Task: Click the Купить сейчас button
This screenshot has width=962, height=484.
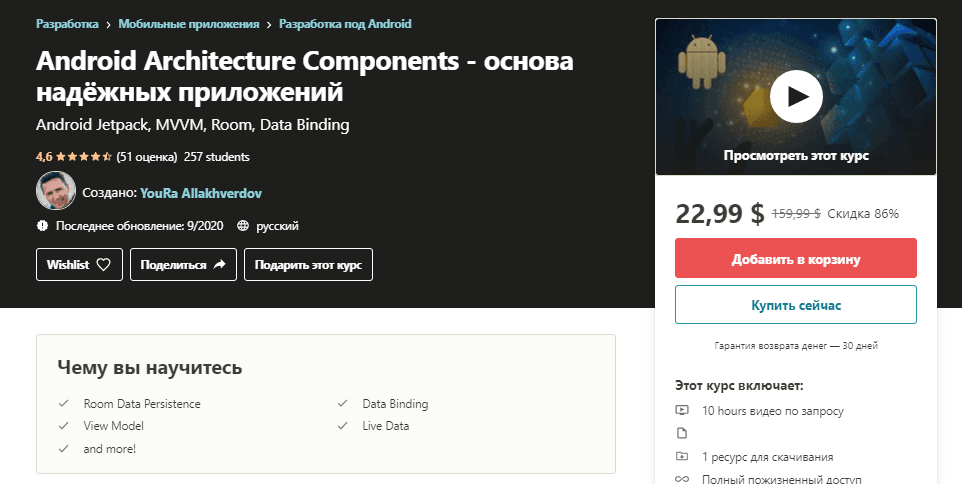Action: tap(796, 304)
